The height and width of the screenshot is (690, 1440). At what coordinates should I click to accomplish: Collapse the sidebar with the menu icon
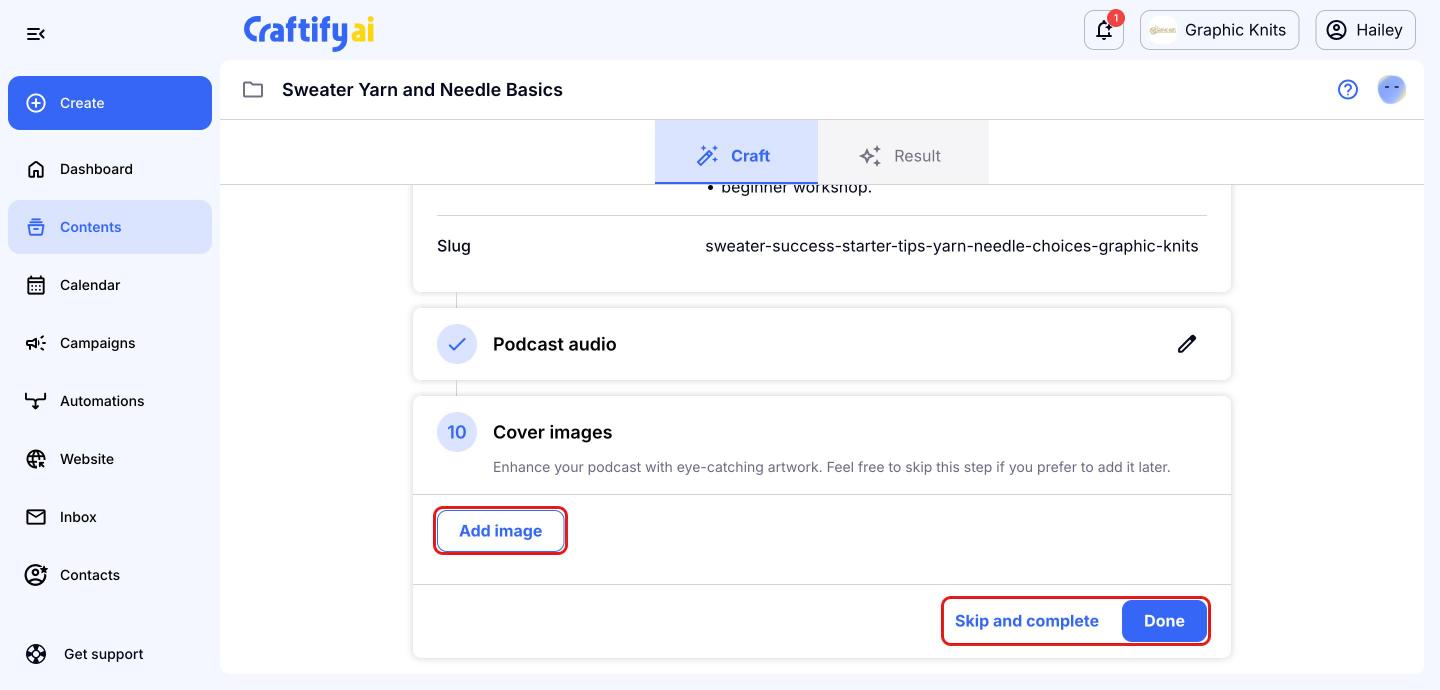coord(36,34)
